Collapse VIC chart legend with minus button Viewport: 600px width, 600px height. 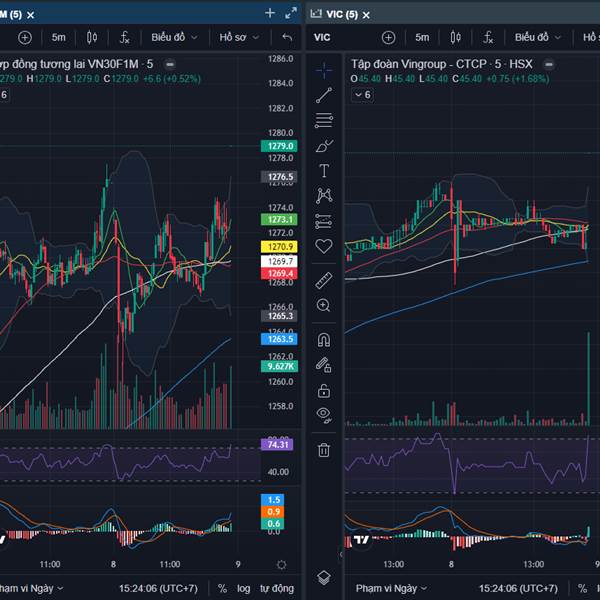pyautogui.click(x=549, y=64)
